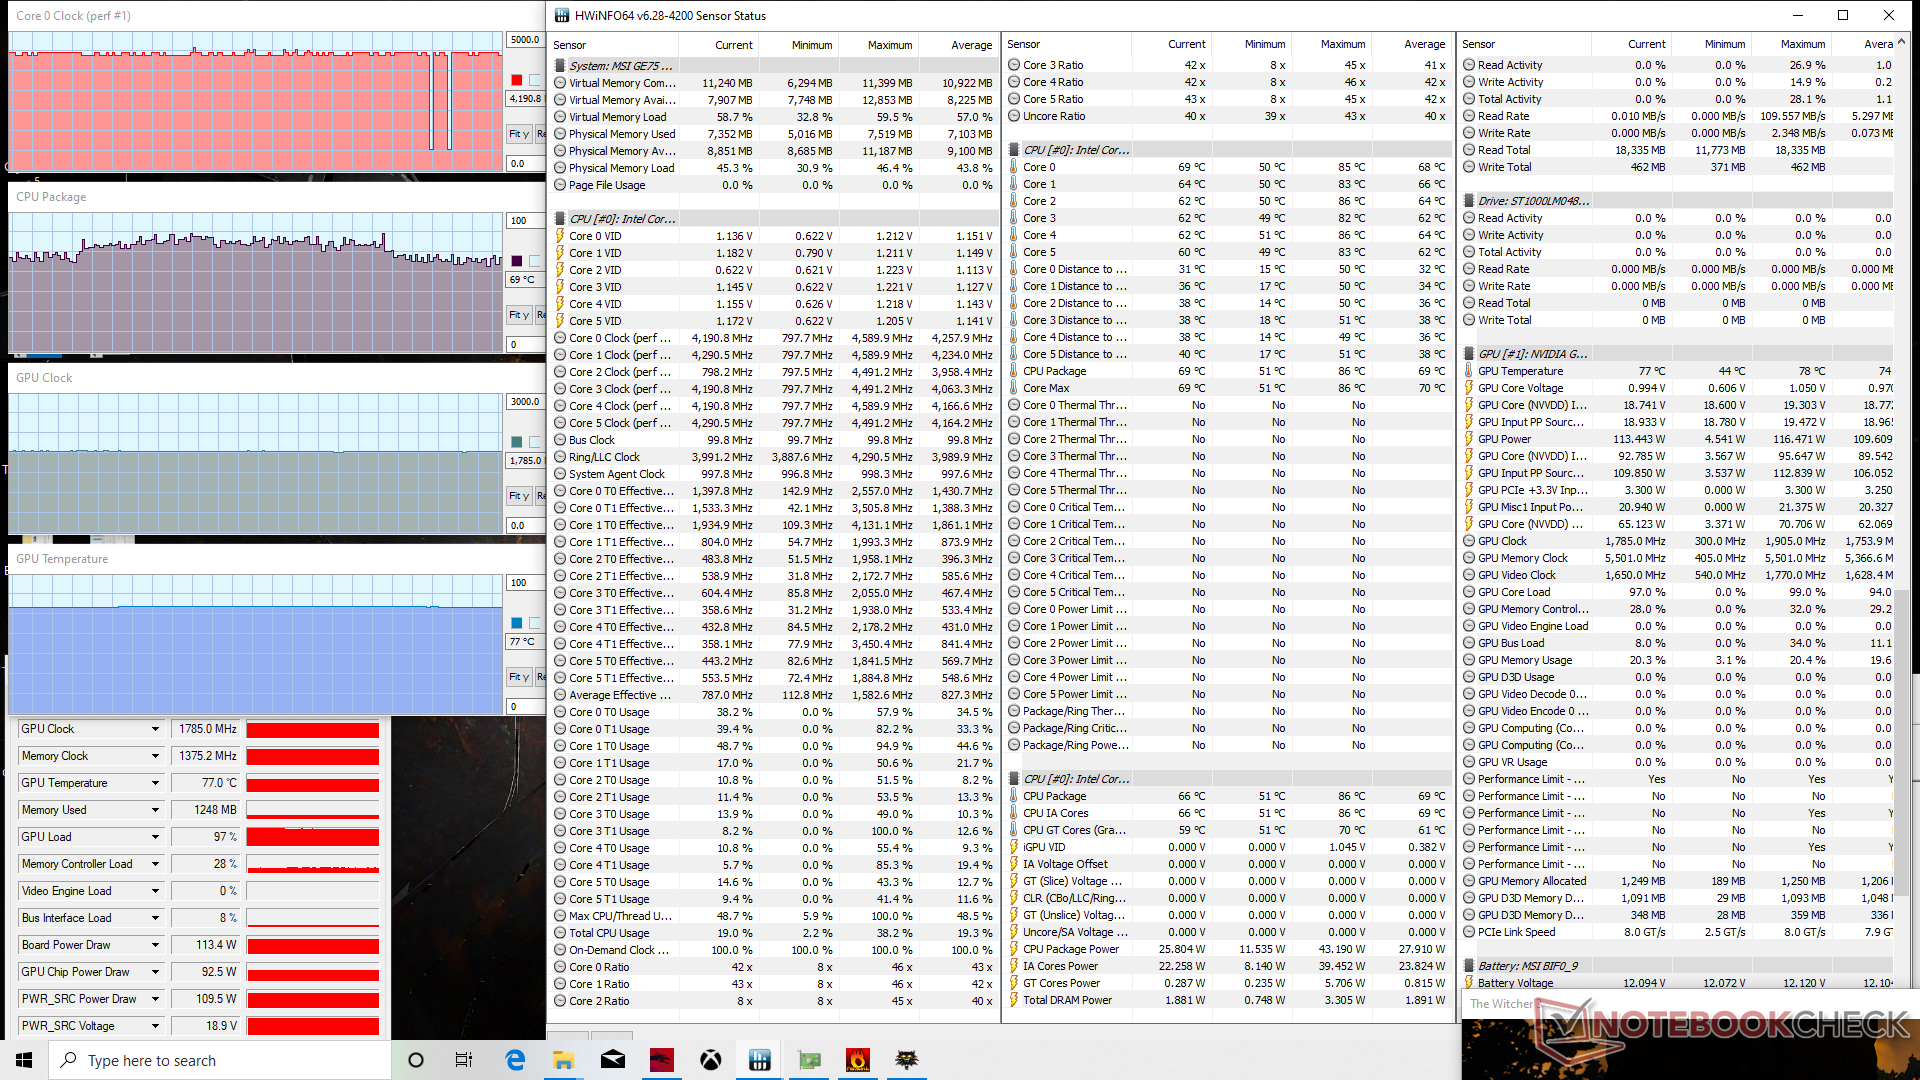
Task: Open Mail app from taskbar
Action: [613, 1060]
